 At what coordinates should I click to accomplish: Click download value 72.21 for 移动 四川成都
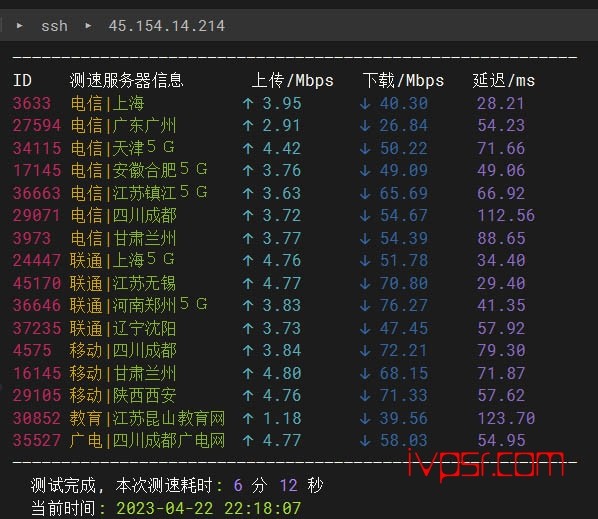click(x=403, y=350)
